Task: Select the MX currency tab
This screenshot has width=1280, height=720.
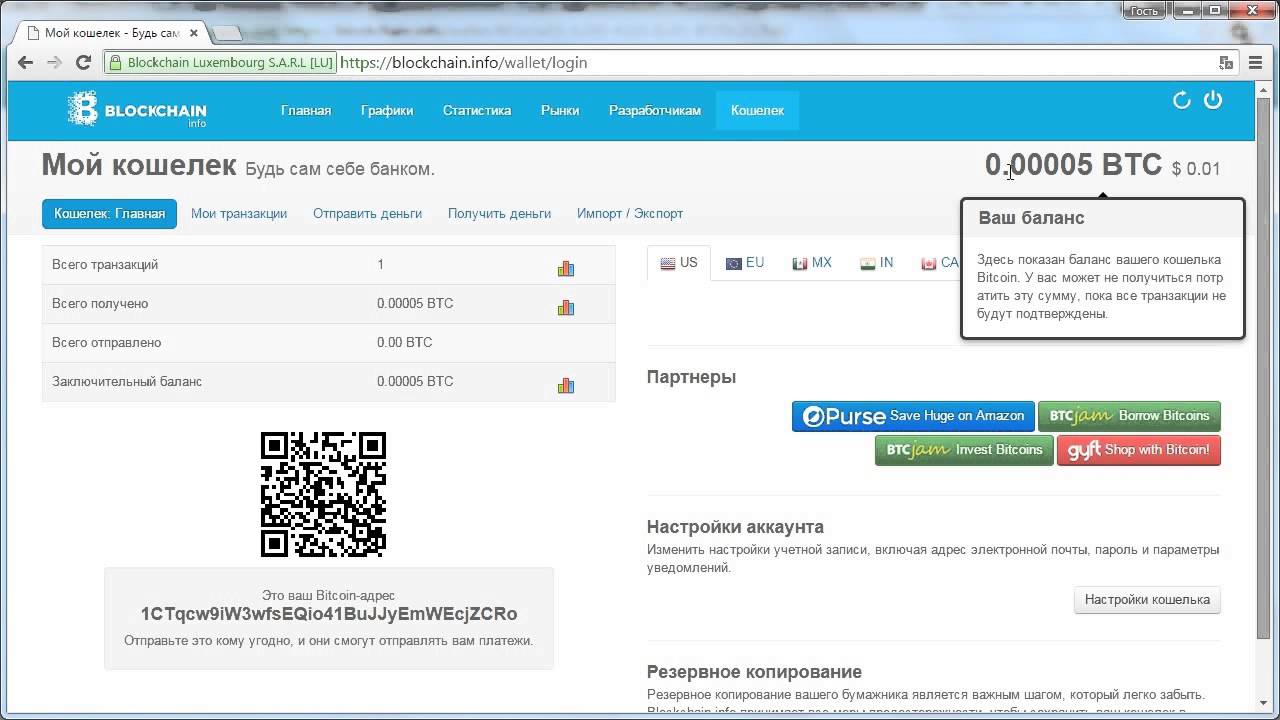Action: point(812,263)
